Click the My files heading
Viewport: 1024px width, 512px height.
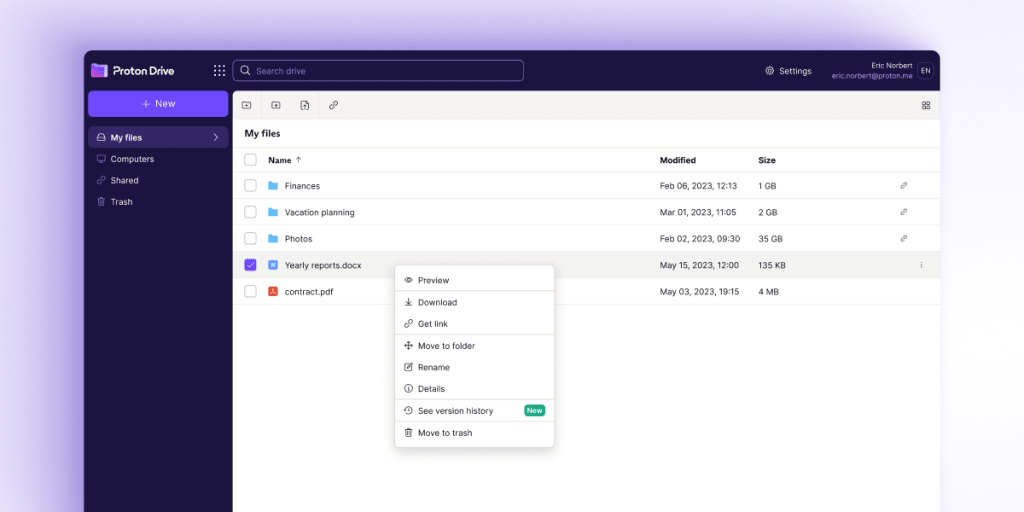pyautogui.click(x=263, y=133)
